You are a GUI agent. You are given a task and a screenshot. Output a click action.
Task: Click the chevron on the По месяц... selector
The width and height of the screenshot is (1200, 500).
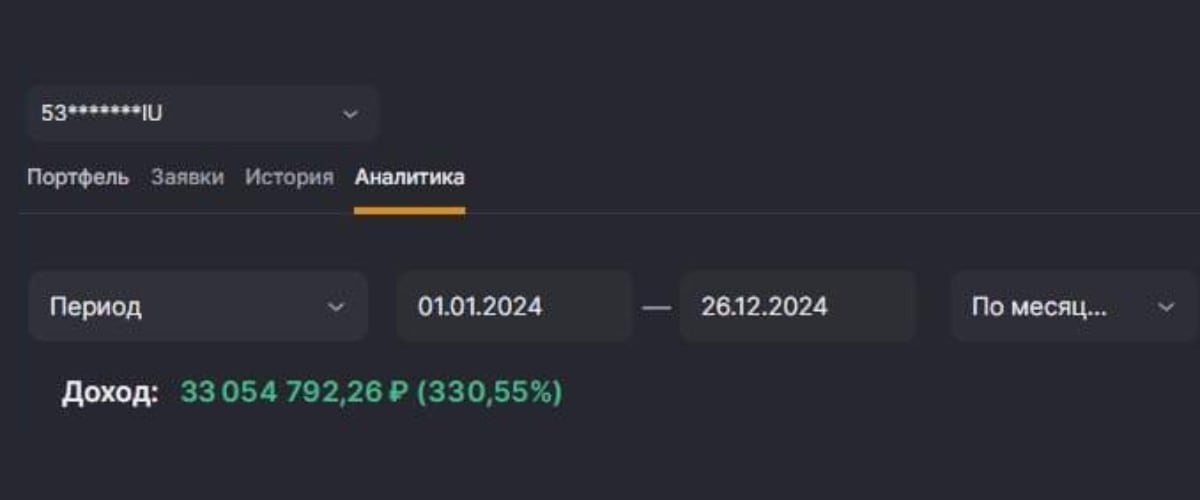(x=1166, y=306)
